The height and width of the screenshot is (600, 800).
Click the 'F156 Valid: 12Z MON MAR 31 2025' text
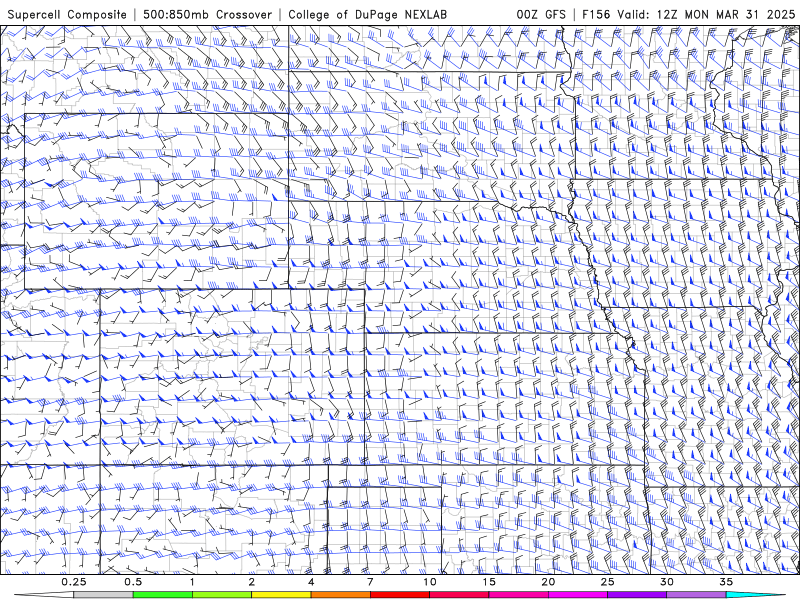pyautogui.click(x=688, y=14)
